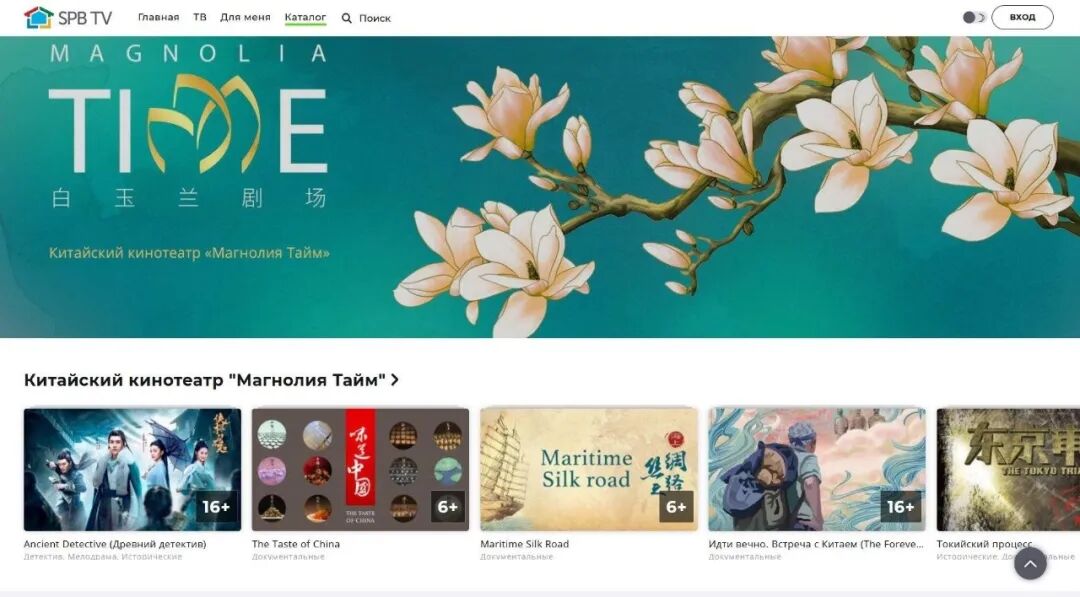Screen dimensions: 1080x597
Task: Open the Для меня tab
Action: pyautogui.click(x=245, y=17)
